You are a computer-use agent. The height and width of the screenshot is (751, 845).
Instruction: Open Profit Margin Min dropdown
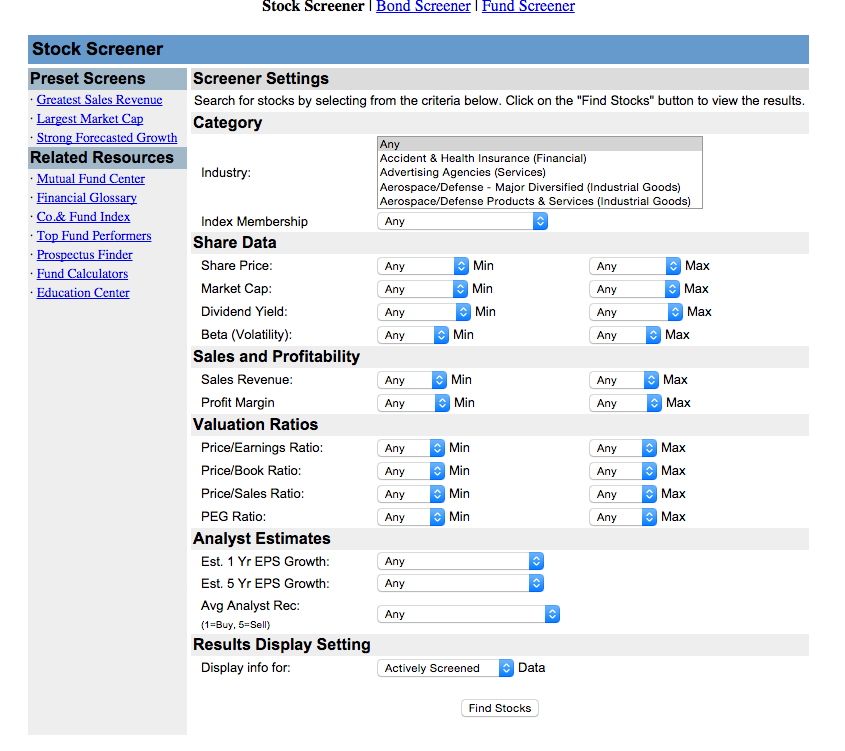pyautogui.click(x=413, y=403)
